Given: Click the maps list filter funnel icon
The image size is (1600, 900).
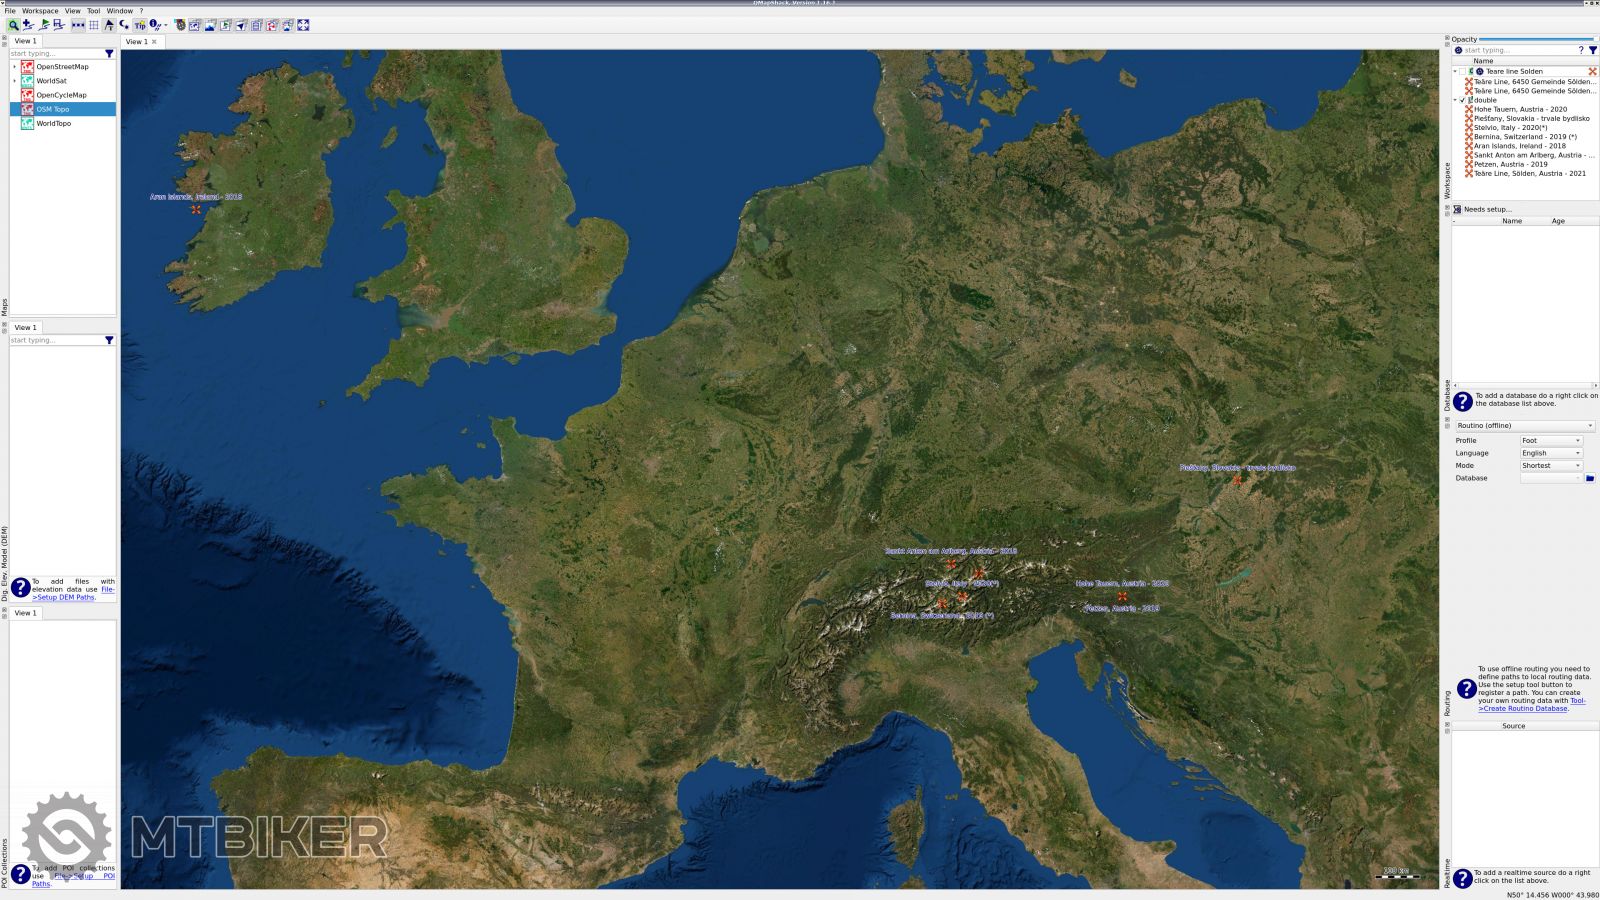Looking at the screenshot, I should [x=109, y=54].
